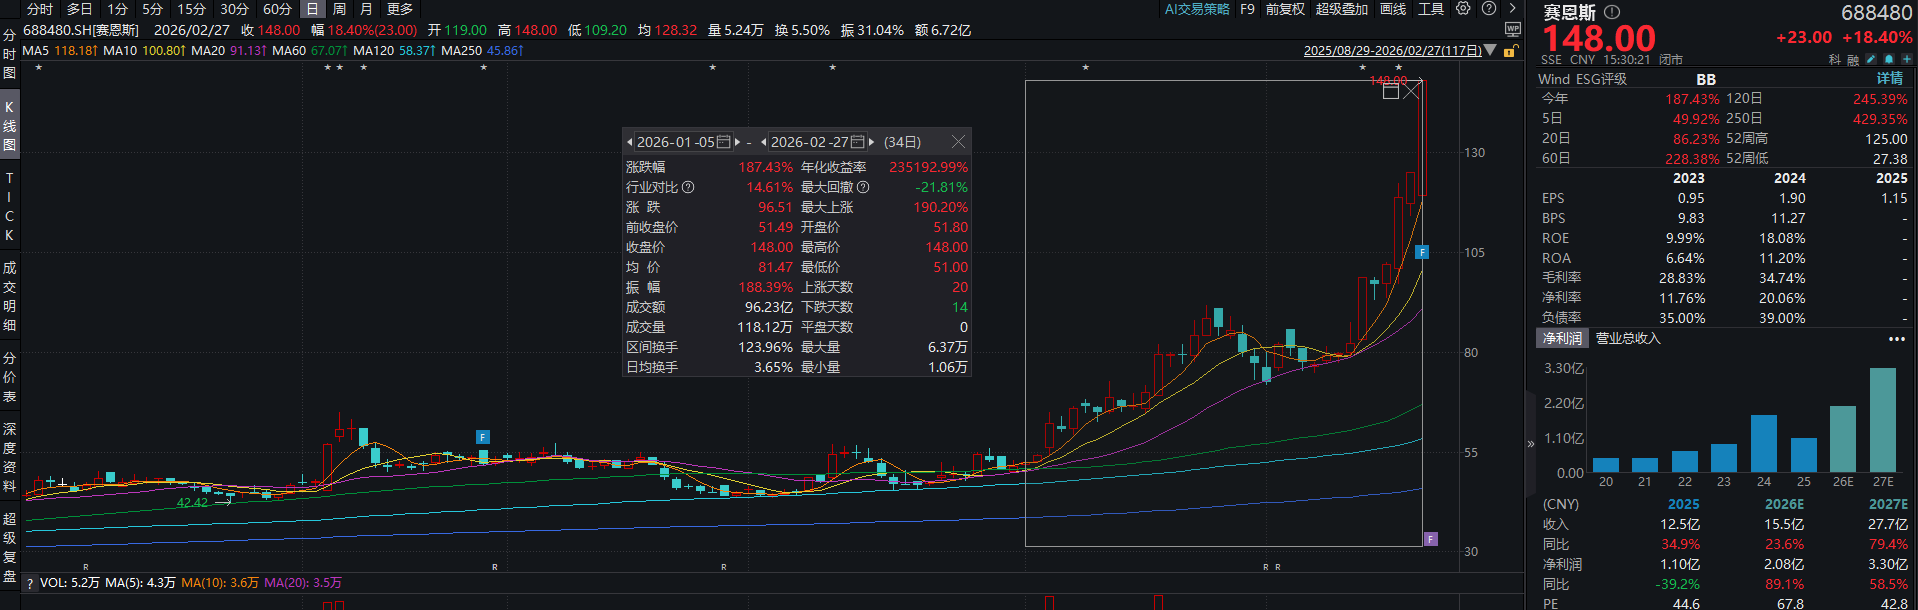The width and height of the screenshot is (1918, 610).
Task: Switch to the 60分 period tab
Action: coord(277,9)
